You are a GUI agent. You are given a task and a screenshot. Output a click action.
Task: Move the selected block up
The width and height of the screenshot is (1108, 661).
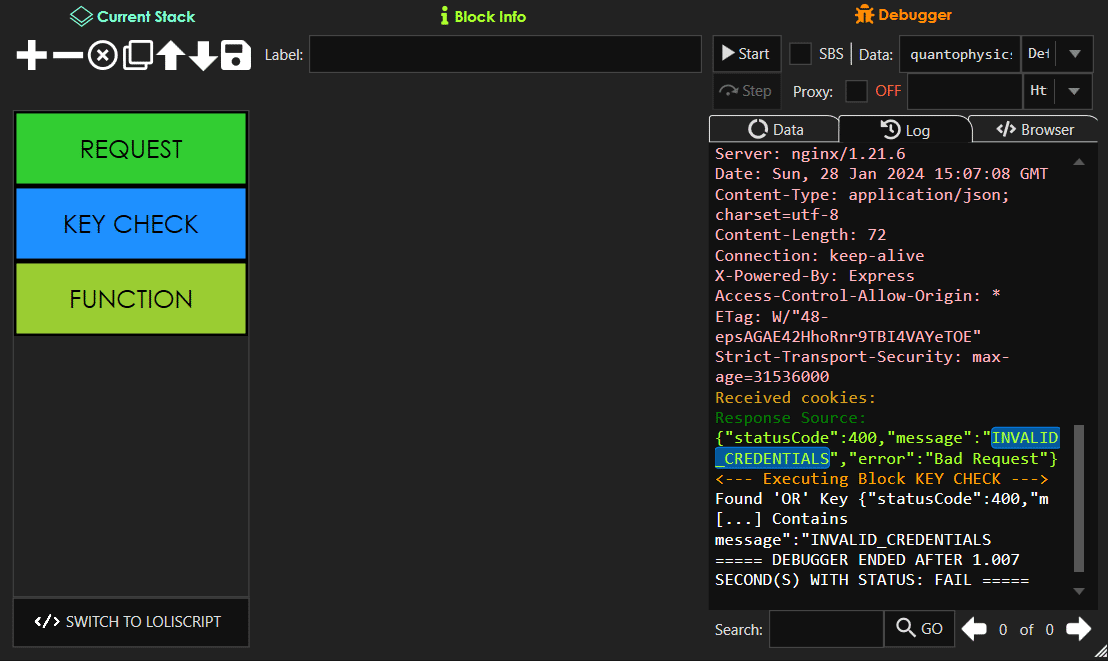click(x=170, y=55)
